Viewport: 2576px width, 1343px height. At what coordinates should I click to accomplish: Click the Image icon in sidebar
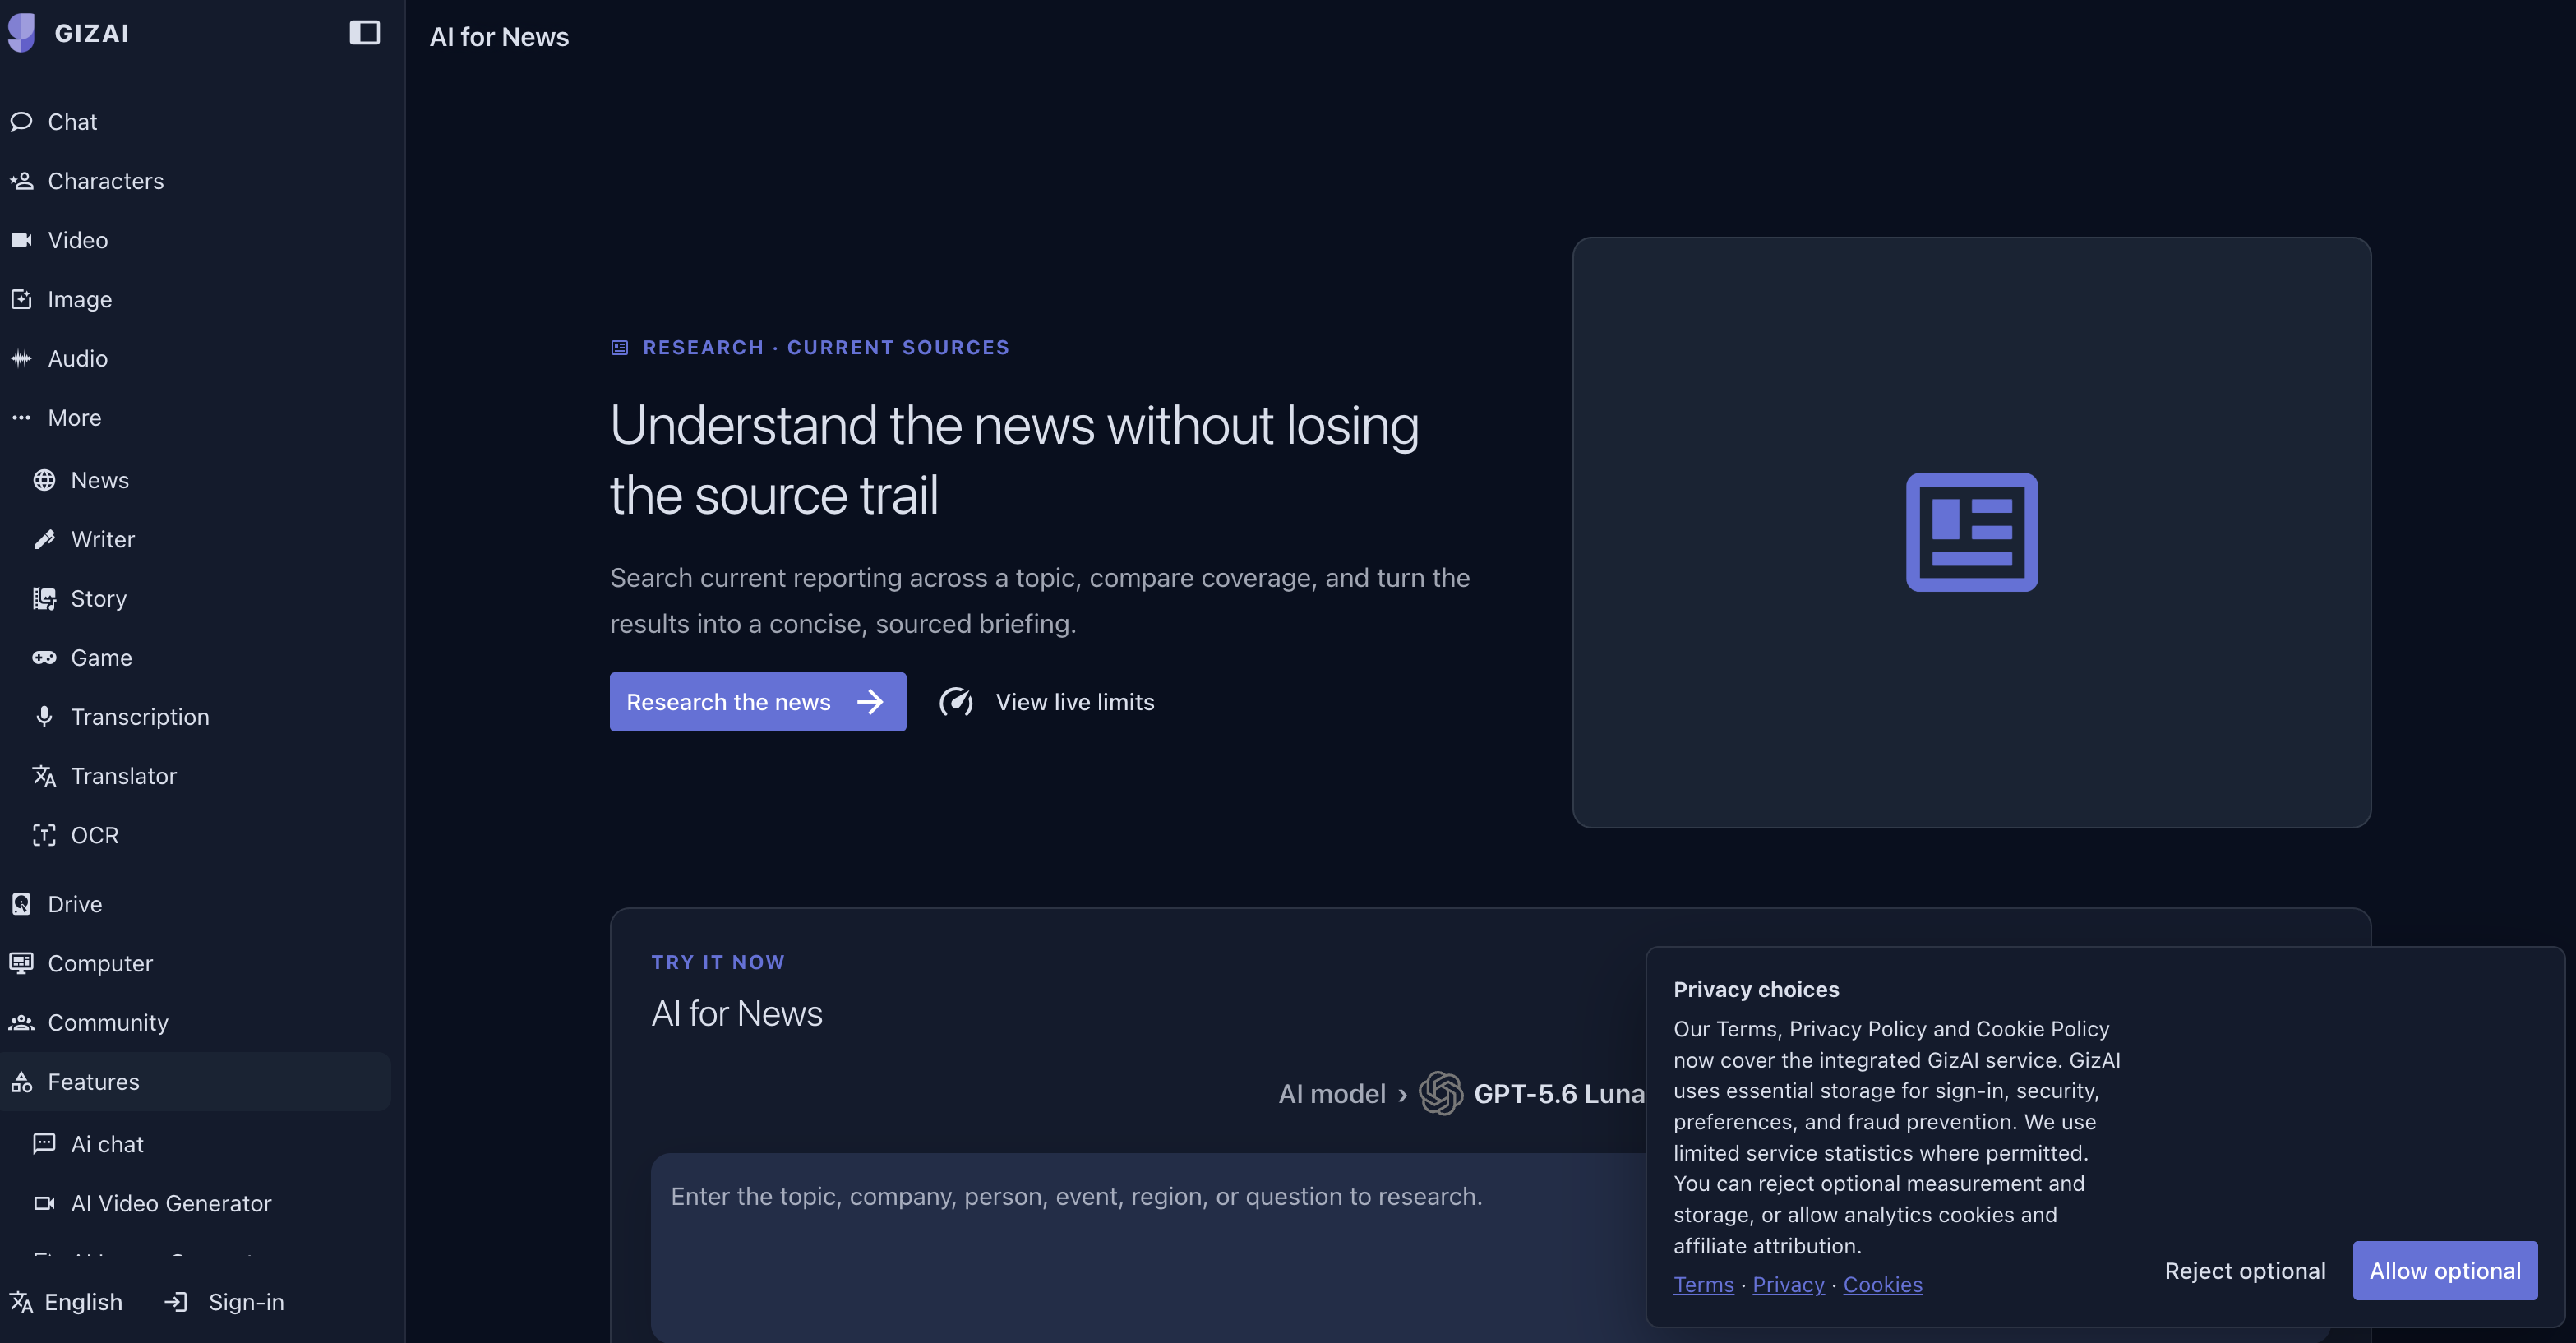(21, 299)
